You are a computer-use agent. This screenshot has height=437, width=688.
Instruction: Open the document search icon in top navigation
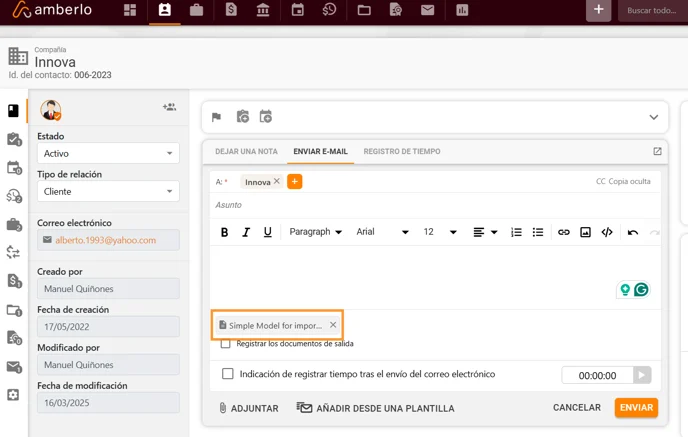396,10
